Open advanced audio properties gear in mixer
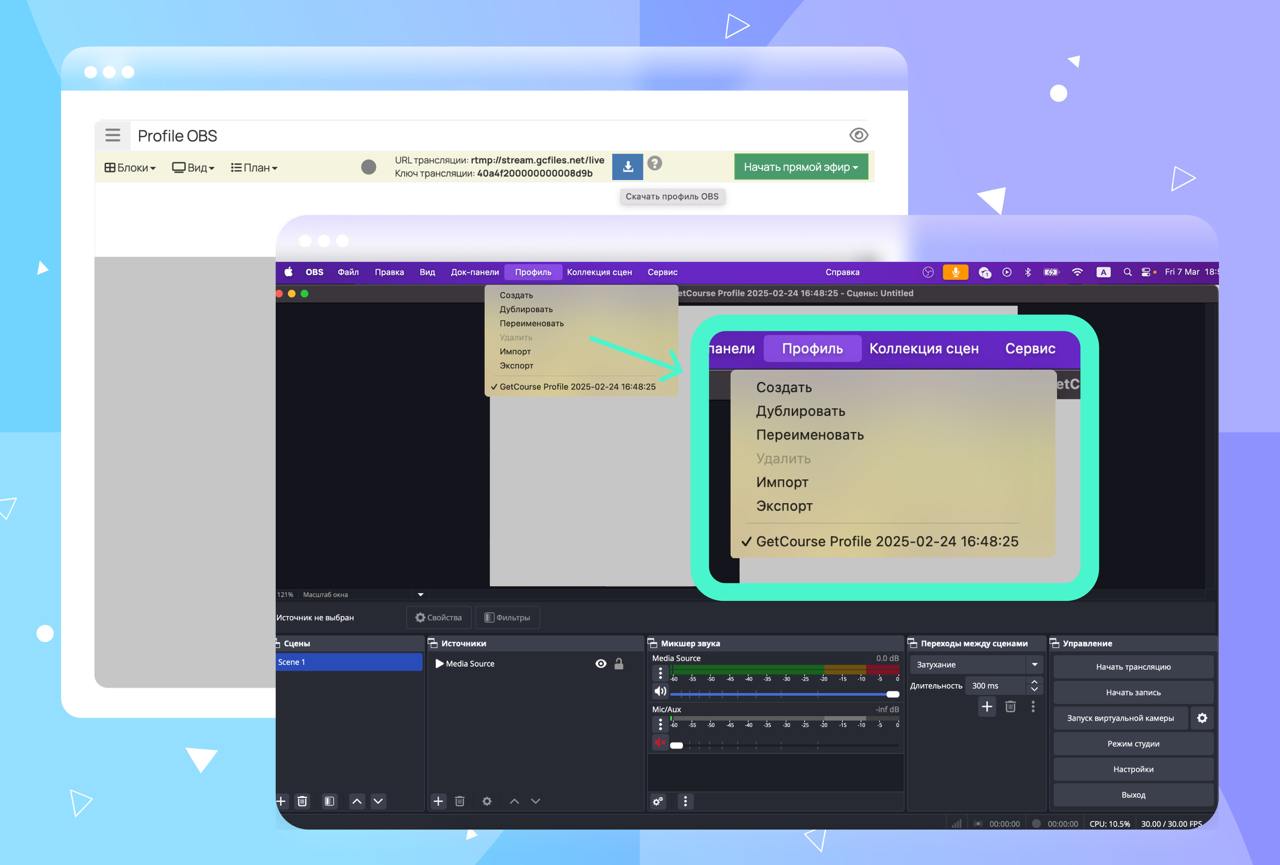 pyautogui.click(x=658, y=801)
